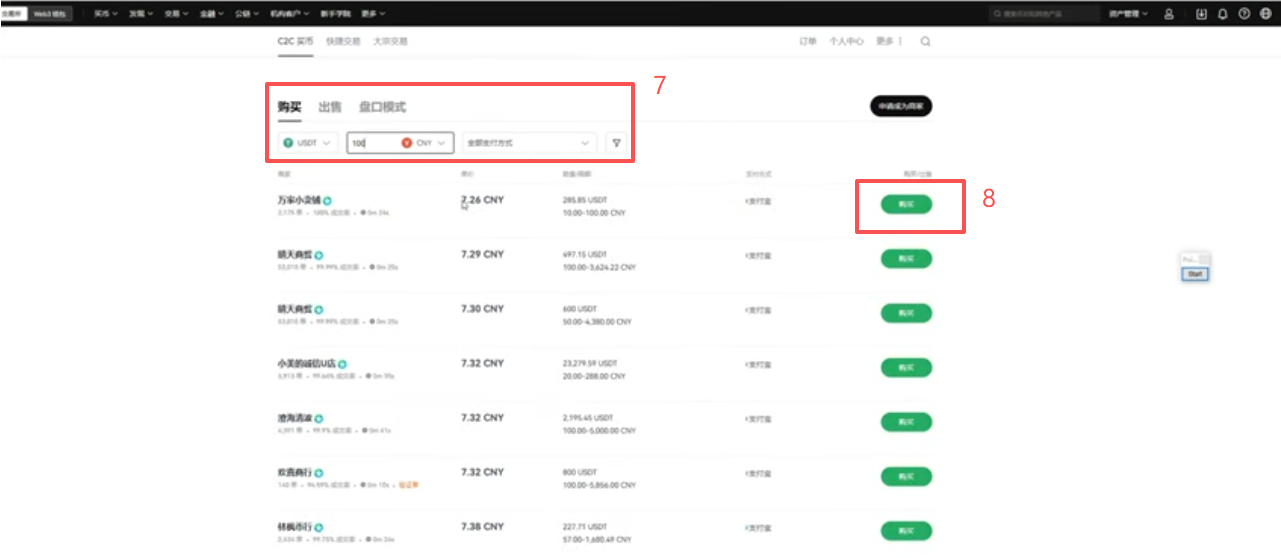Screen dimensions: 1281x558
Task: Click 购买 button for 欢喜商行
Action: pyautogui.click(x=906, y=477)
